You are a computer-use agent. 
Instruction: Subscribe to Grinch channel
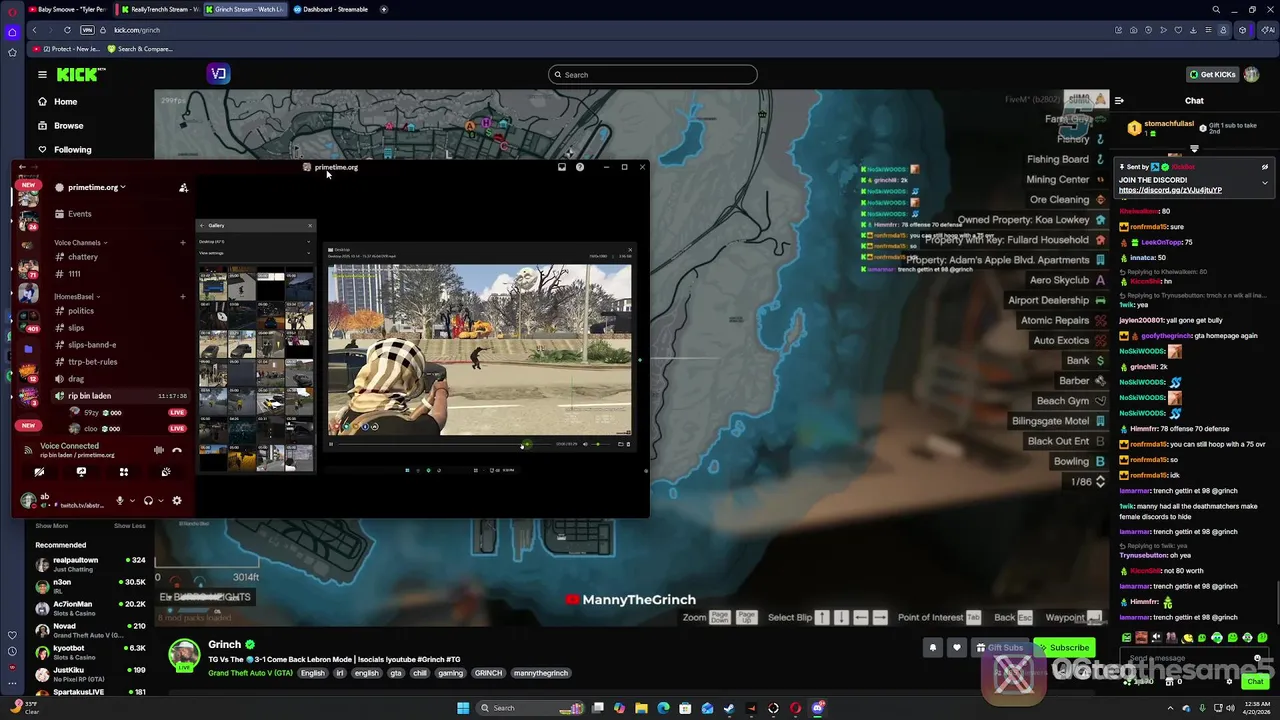[x=1064, y=648]
